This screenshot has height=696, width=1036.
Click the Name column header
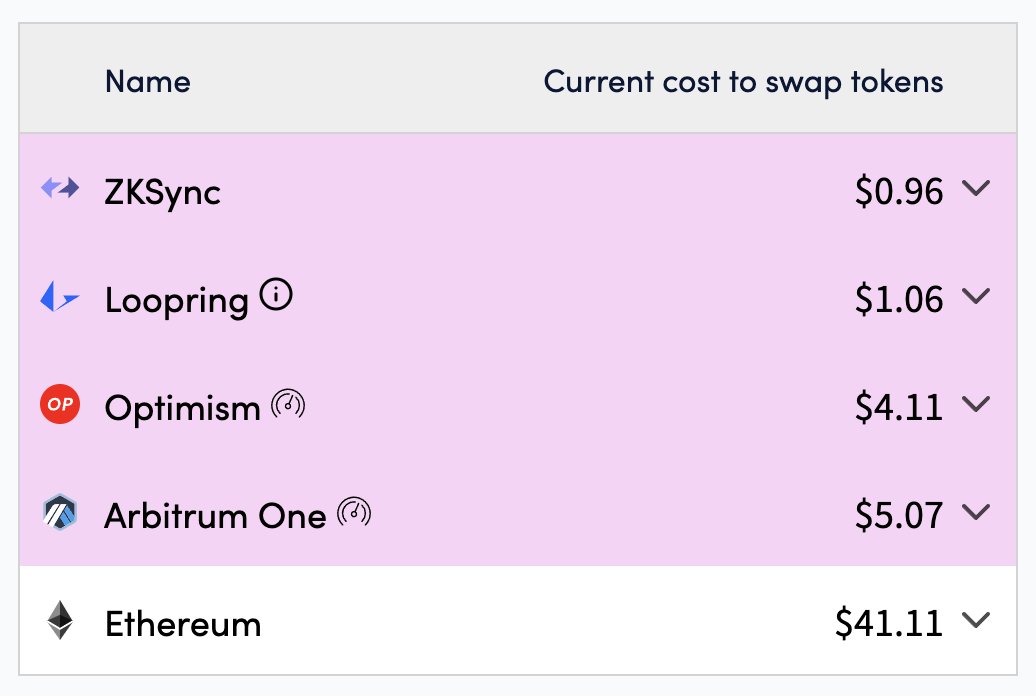[x=148, y=82]
